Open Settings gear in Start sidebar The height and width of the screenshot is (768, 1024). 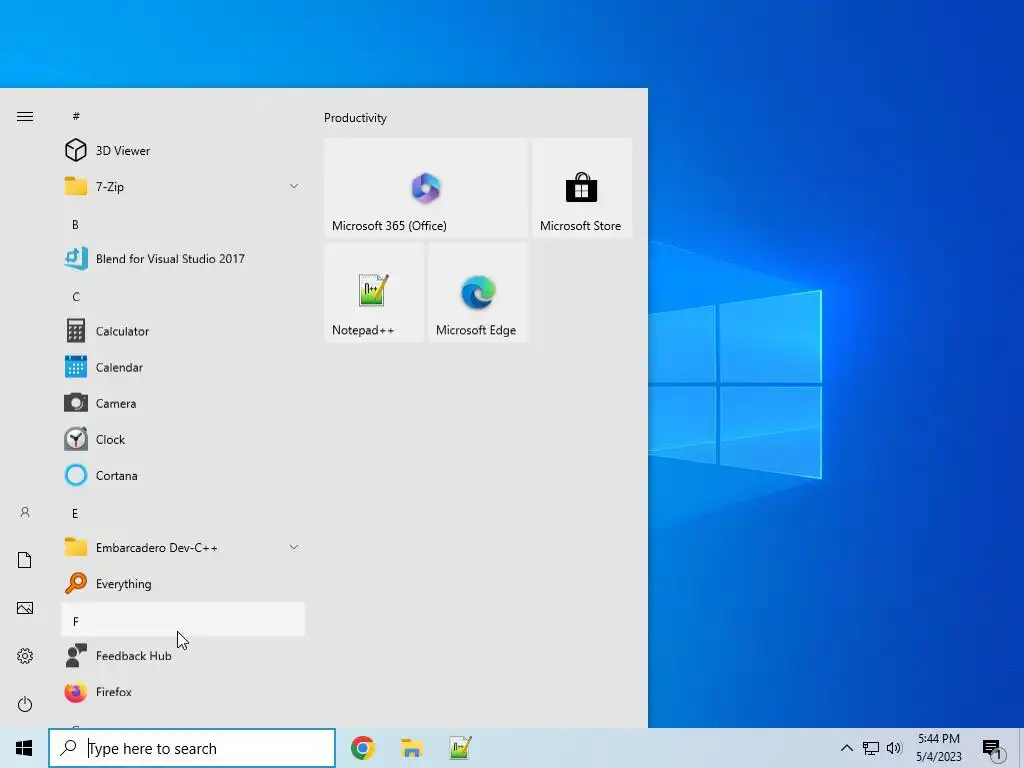[25, 656]
